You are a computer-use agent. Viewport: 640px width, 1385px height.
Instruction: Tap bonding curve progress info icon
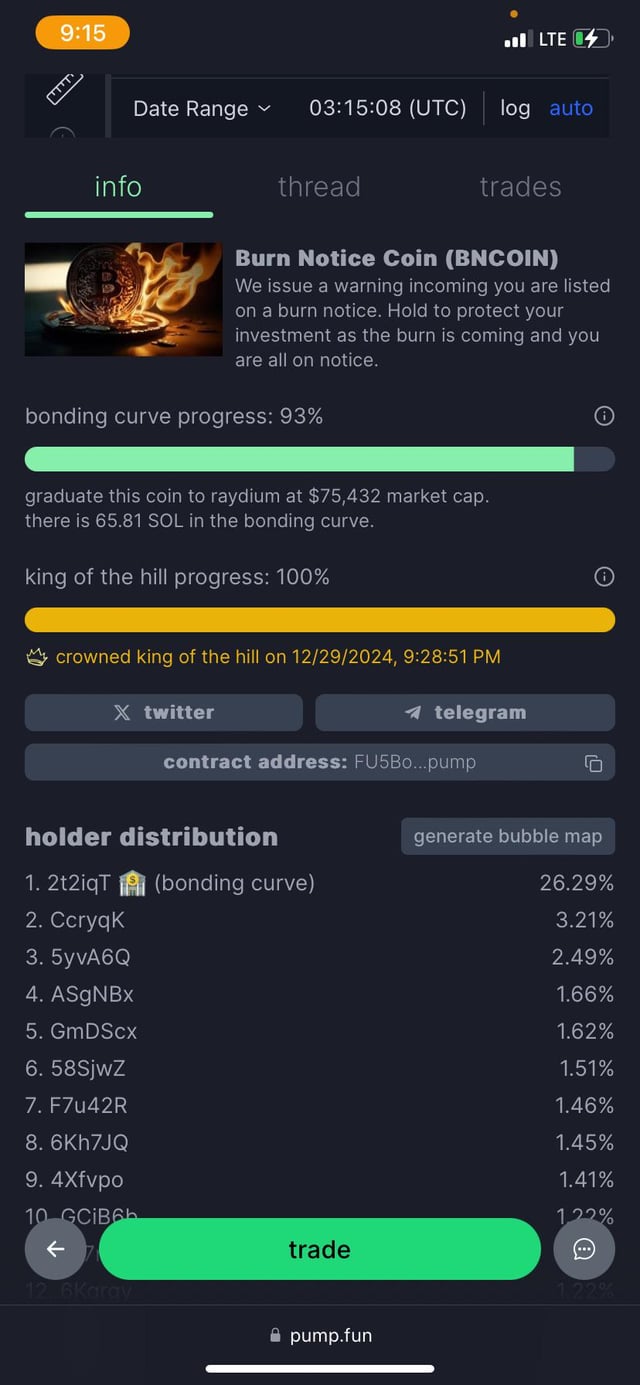point(604,416)
